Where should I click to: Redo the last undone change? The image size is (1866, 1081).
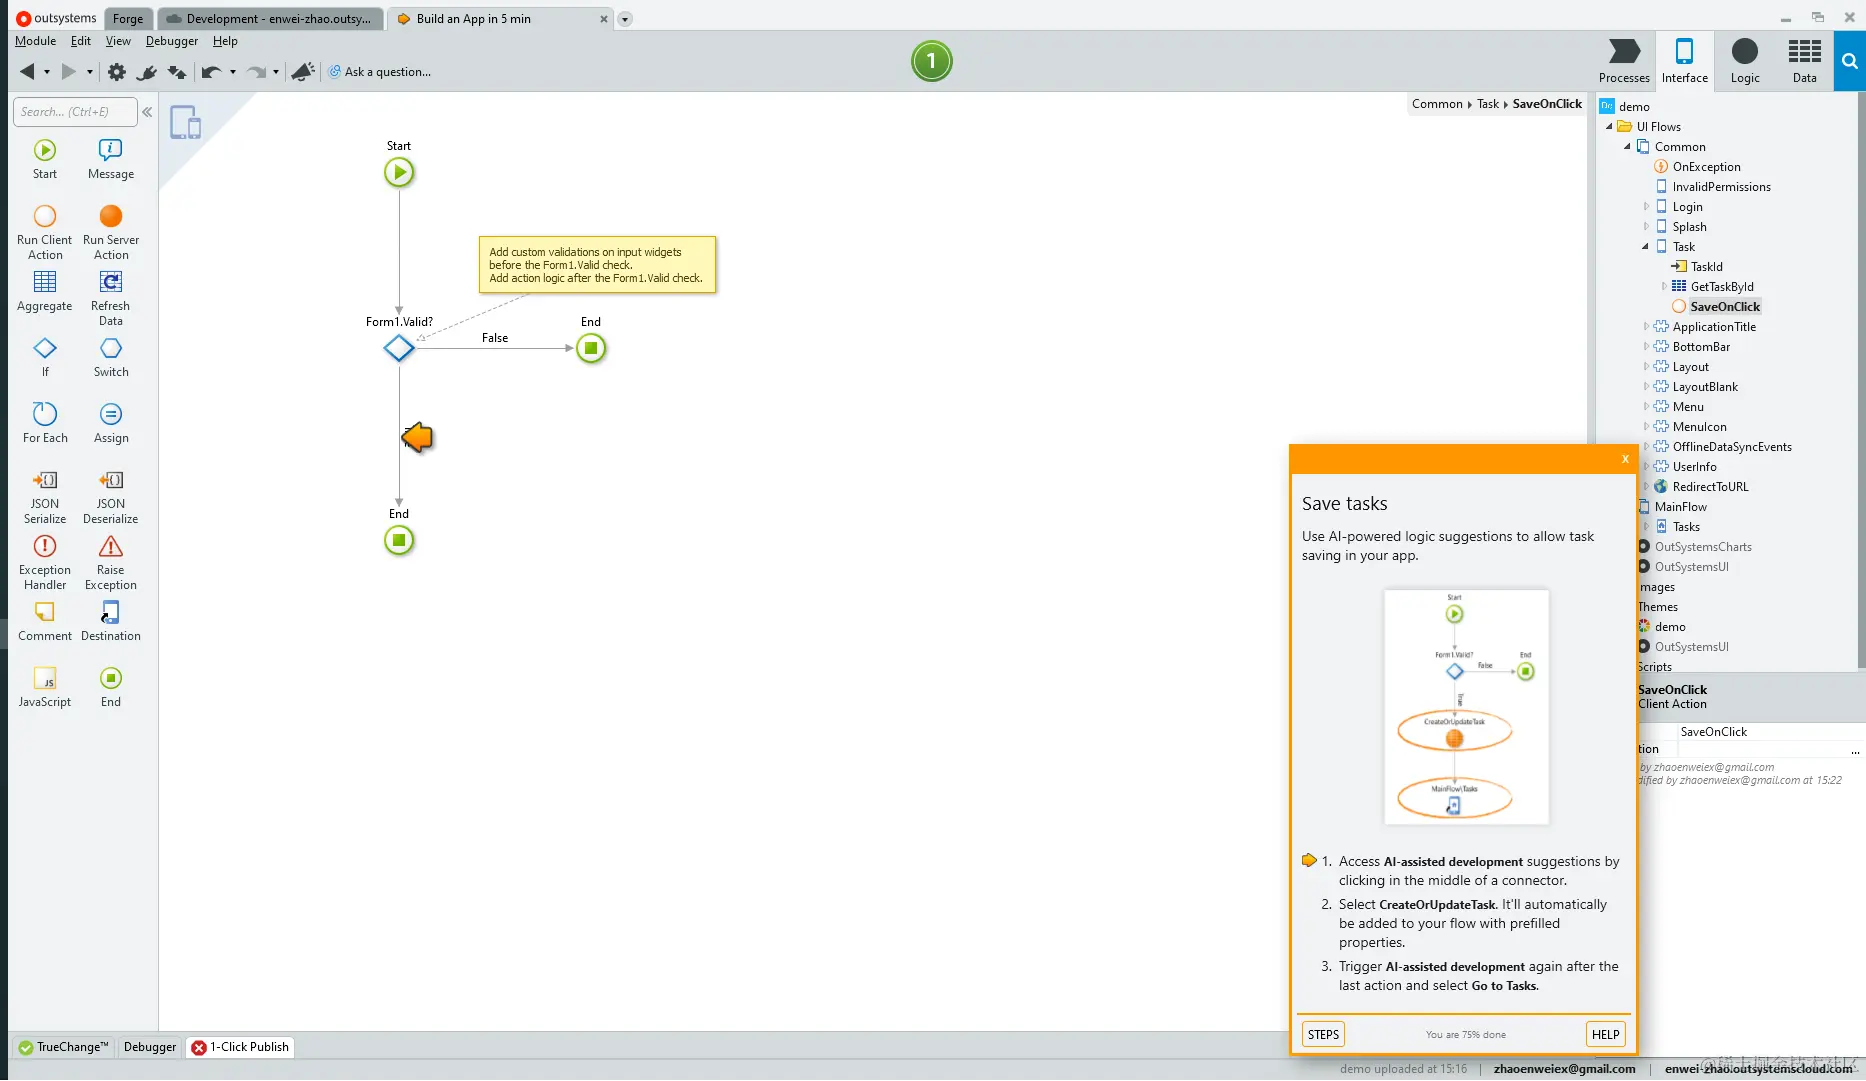pyautogui.click(x=256, y=71)
